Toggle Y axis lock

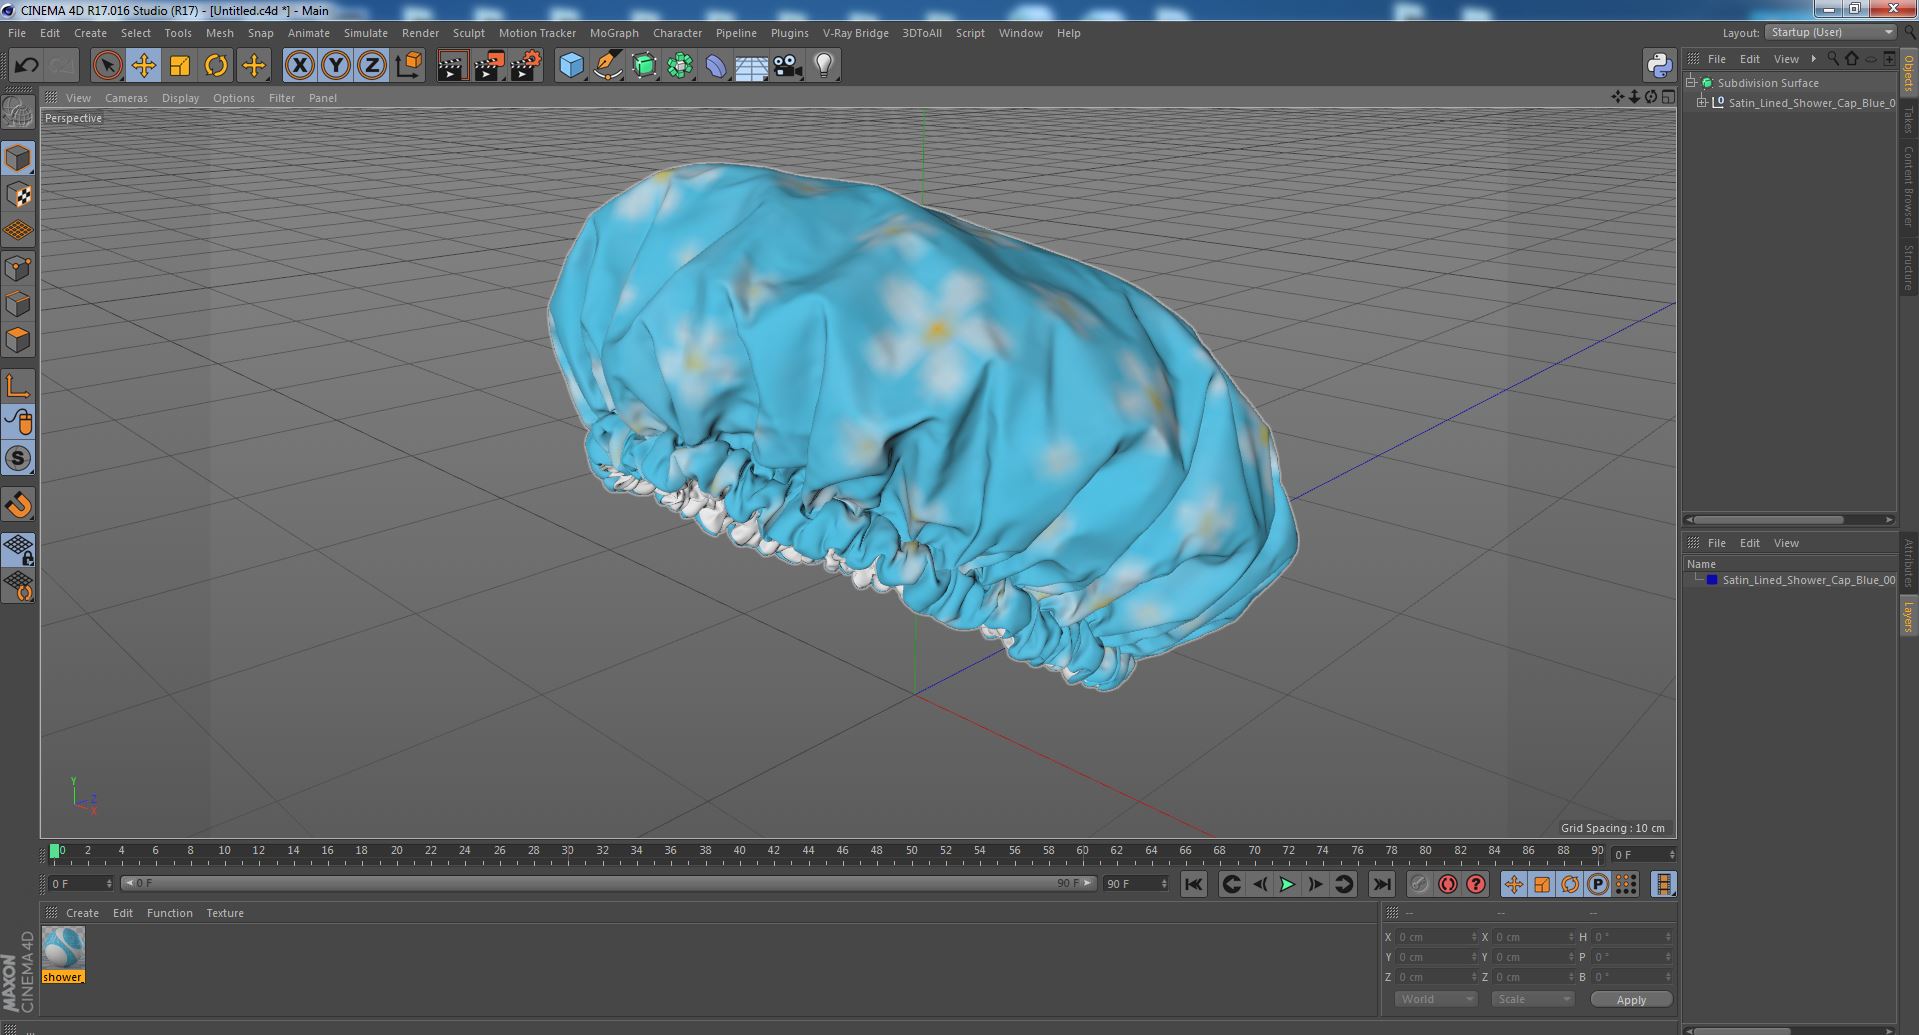(x=336, y=66)
